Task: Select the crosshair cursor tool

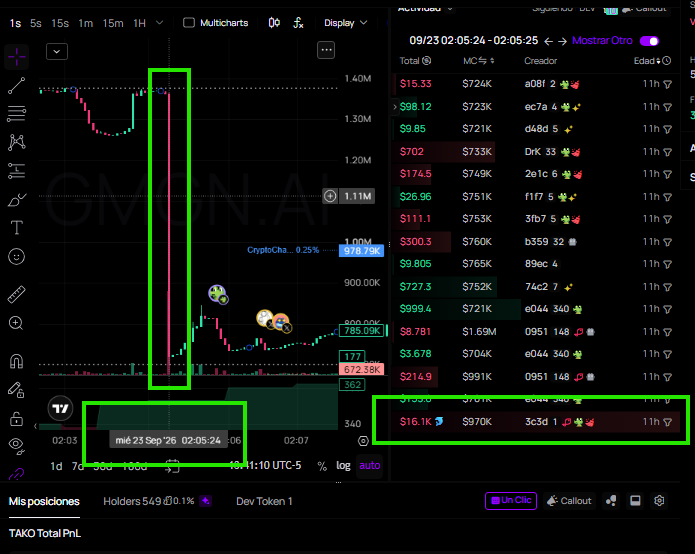Action: [x=16, y=57]
